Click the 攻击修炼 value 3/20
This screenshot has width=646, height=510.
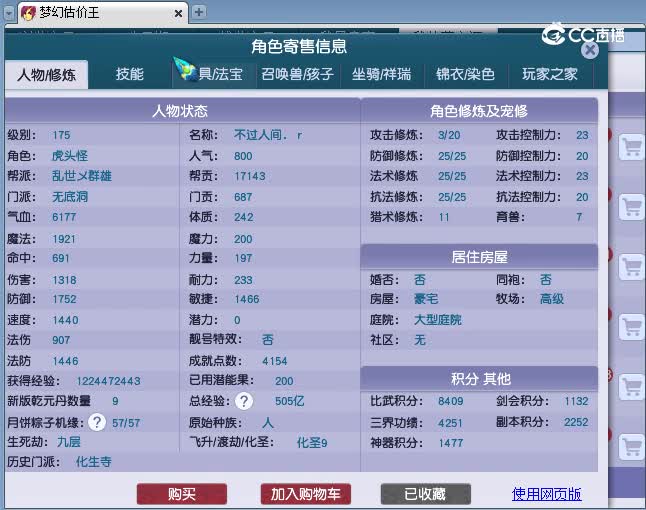(449, 135)
